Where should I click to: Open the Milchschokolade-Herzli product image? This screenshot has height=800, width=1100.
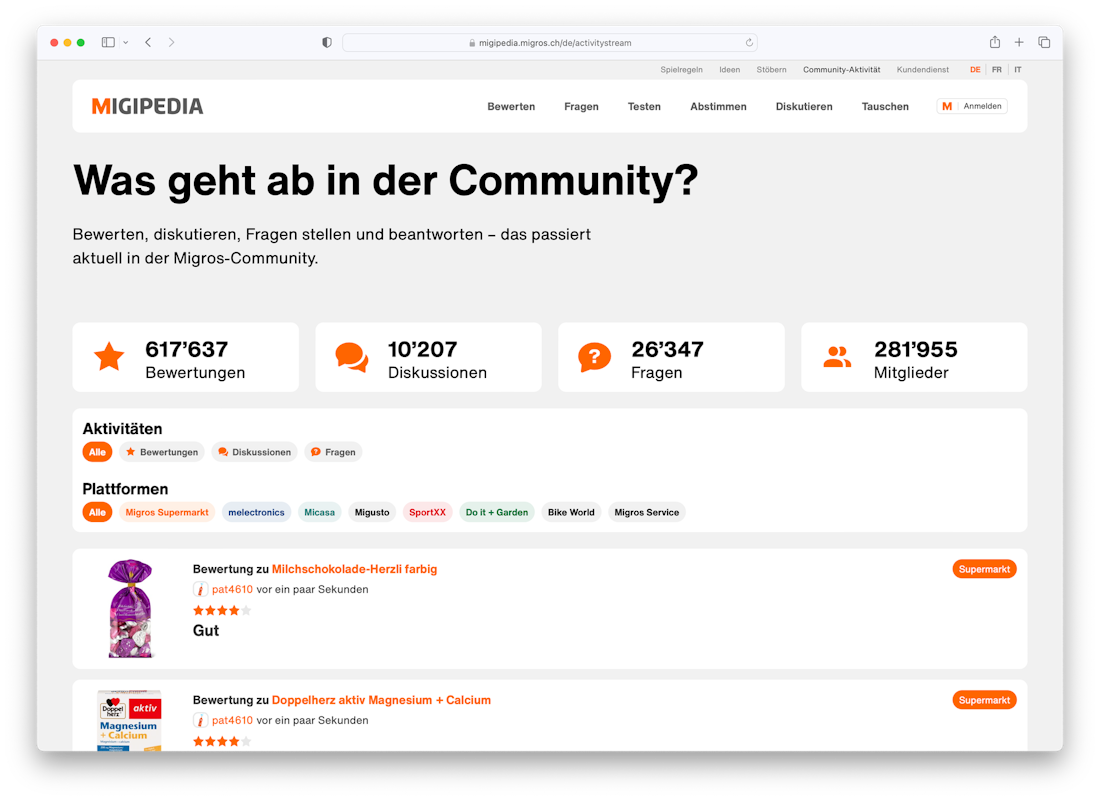coord(130,608)
